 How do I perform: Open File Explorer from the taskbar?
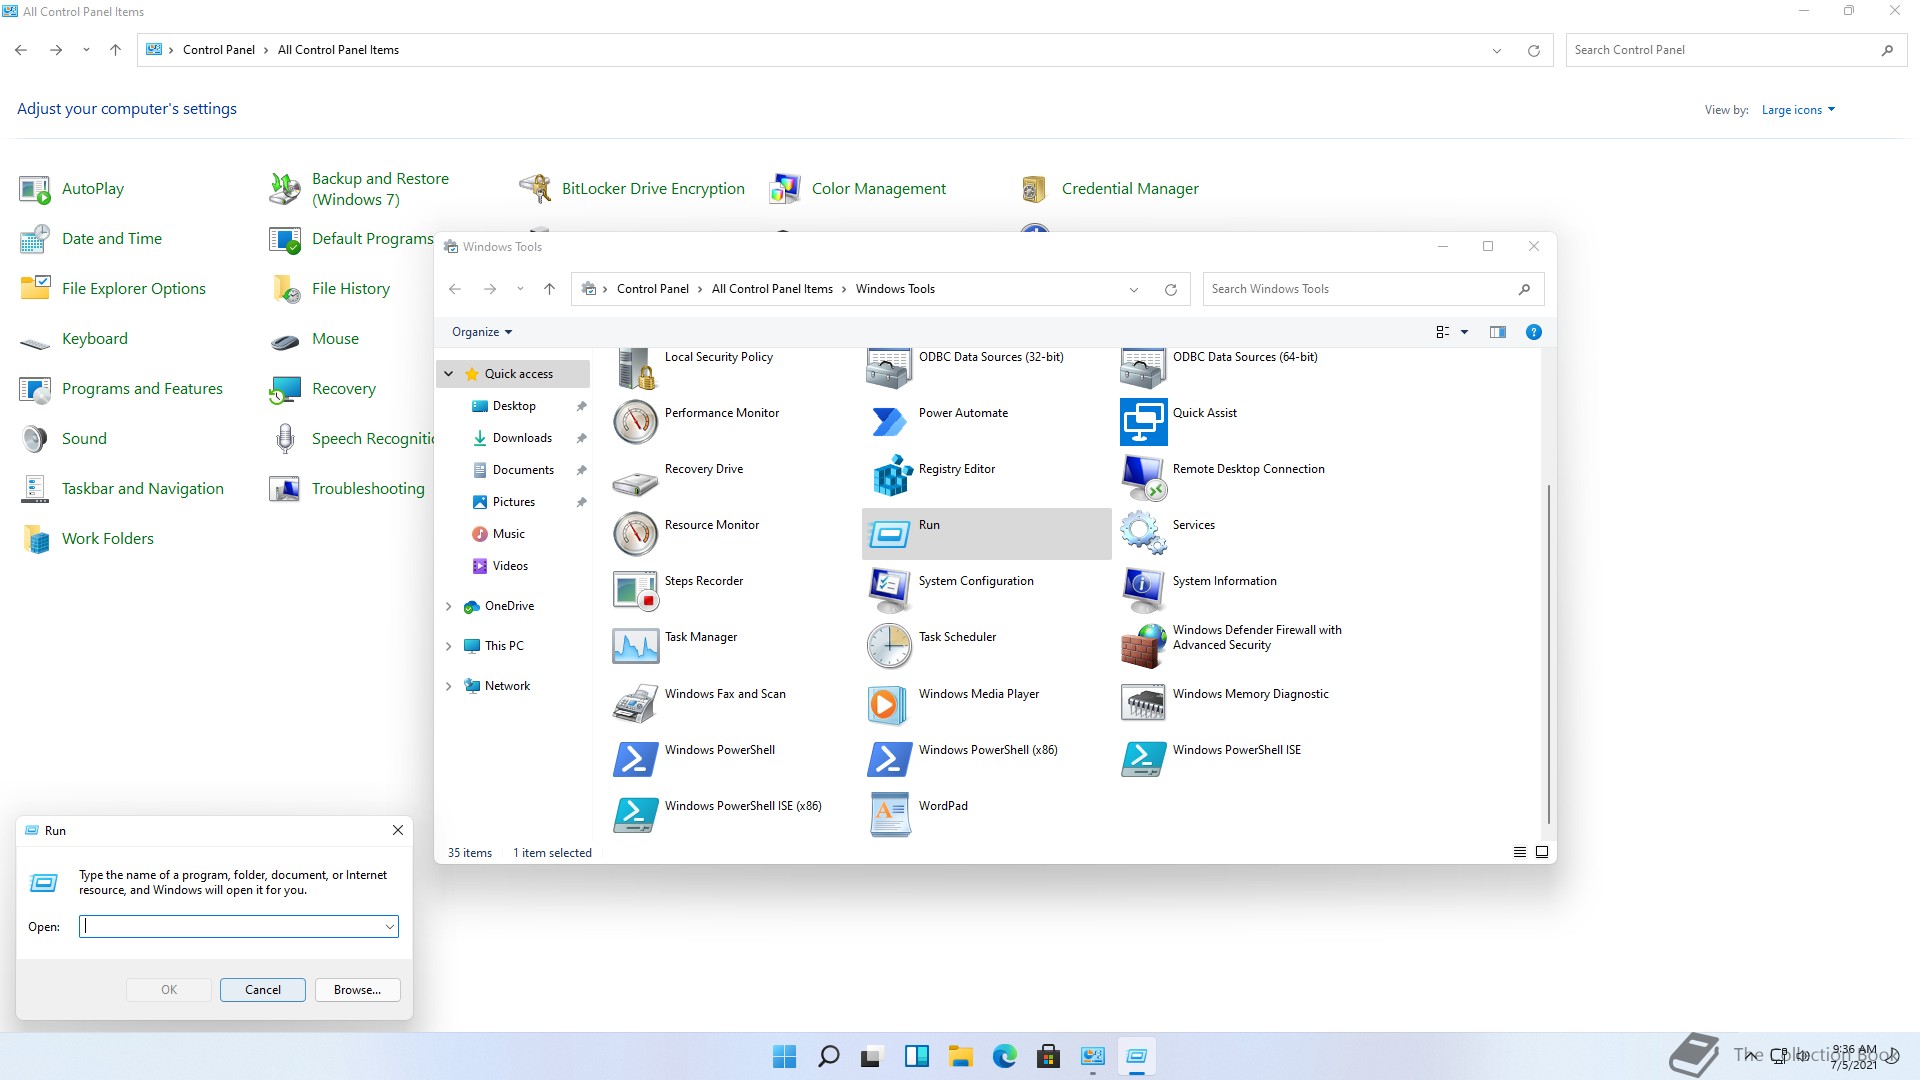click(x=961, y=1056)
